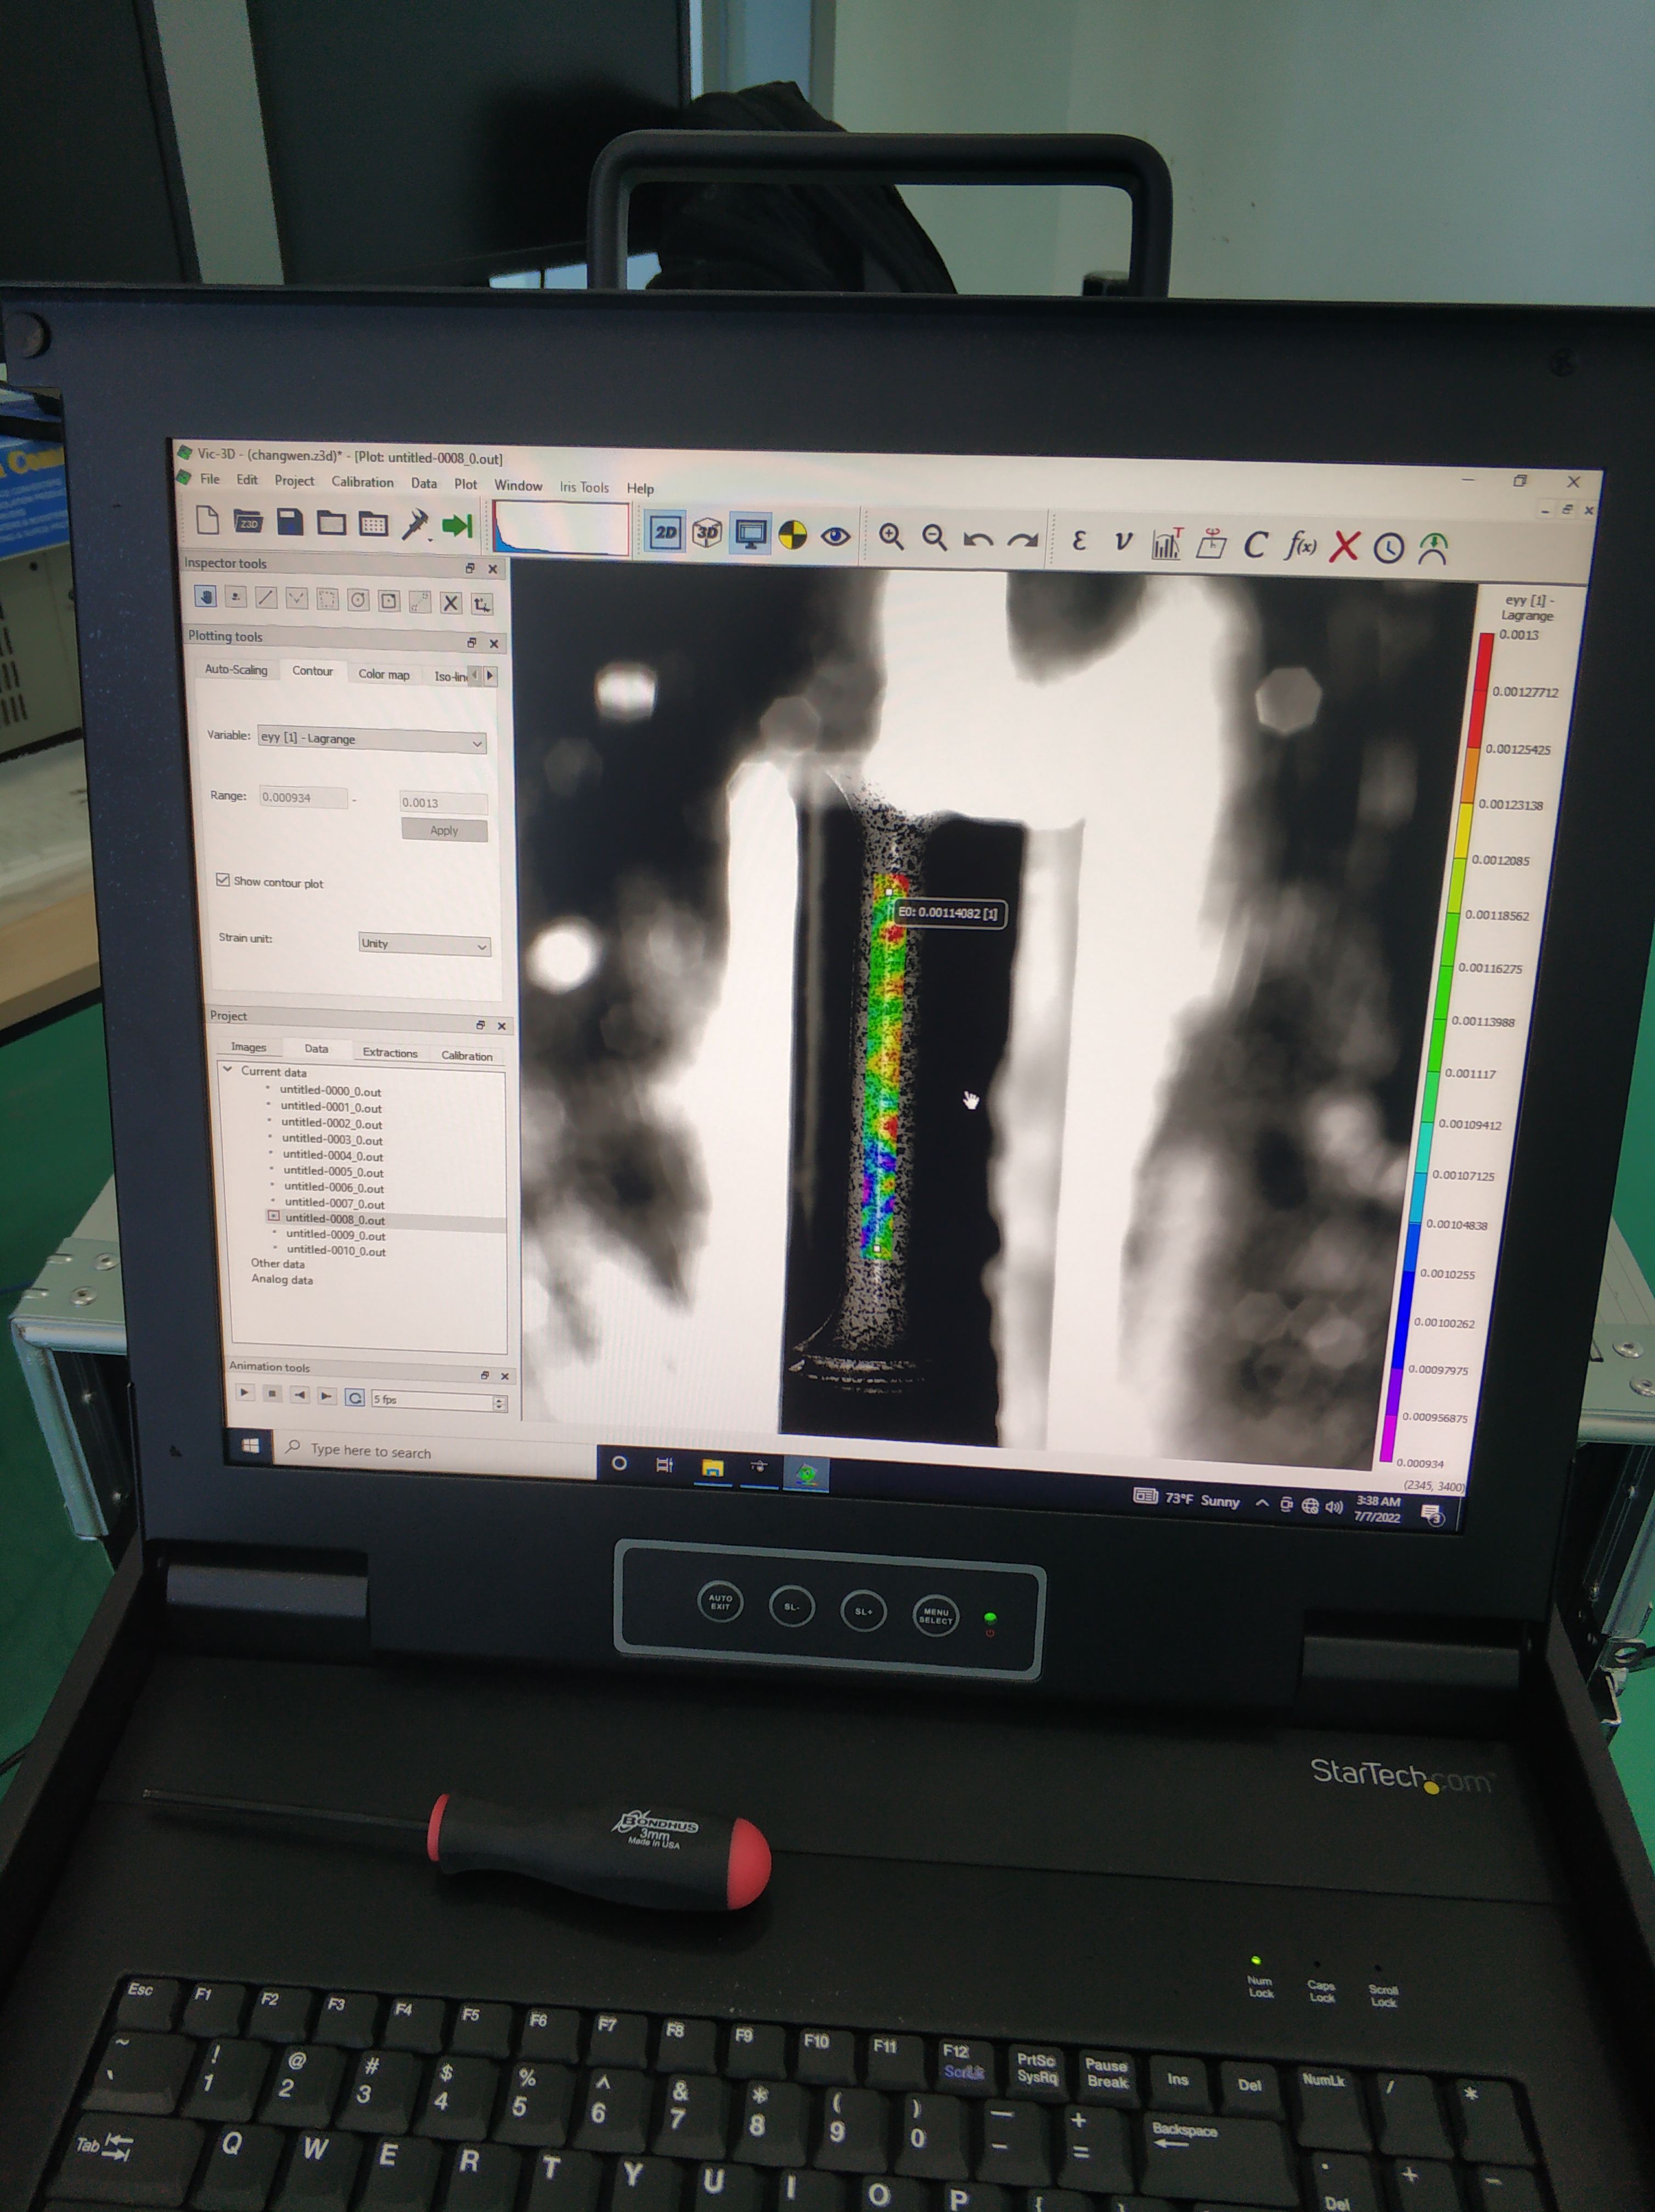Viewport: 1655px width, 2212px height.
Task: Click the clock time filter icon
Action: [1388, 548]
